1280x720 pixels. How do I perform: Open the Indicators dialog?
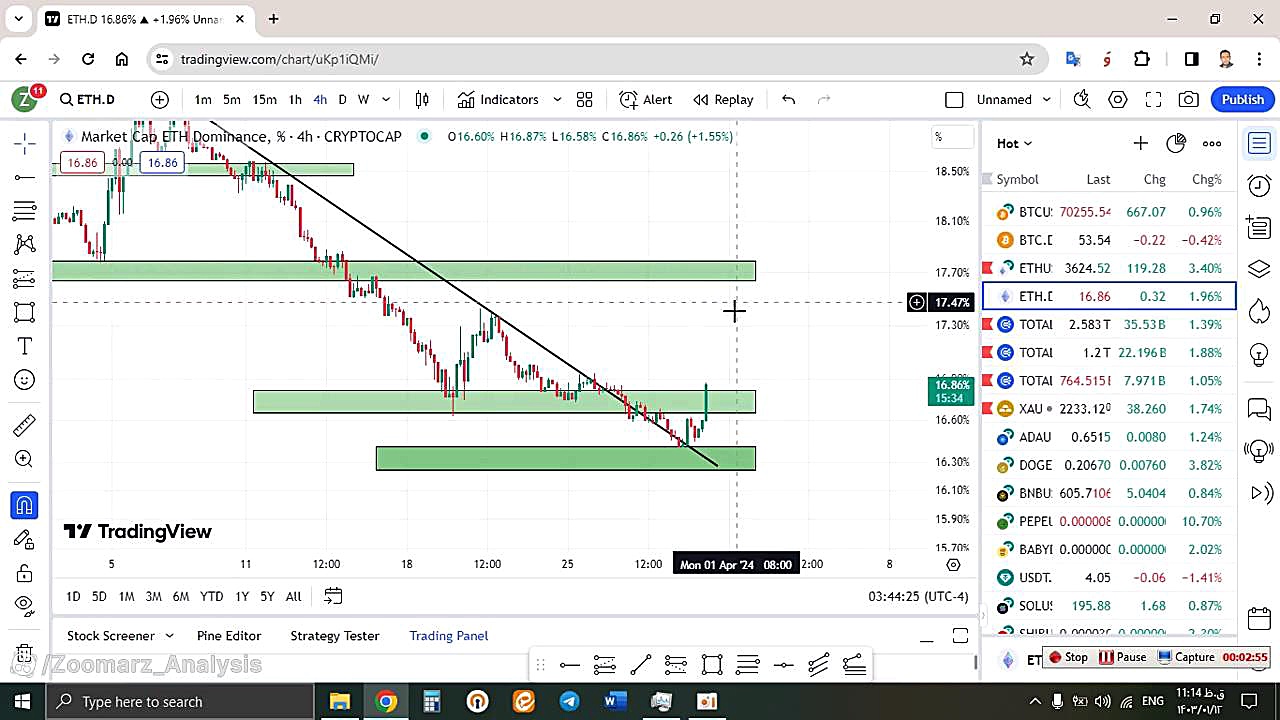(x=498, y=99)
